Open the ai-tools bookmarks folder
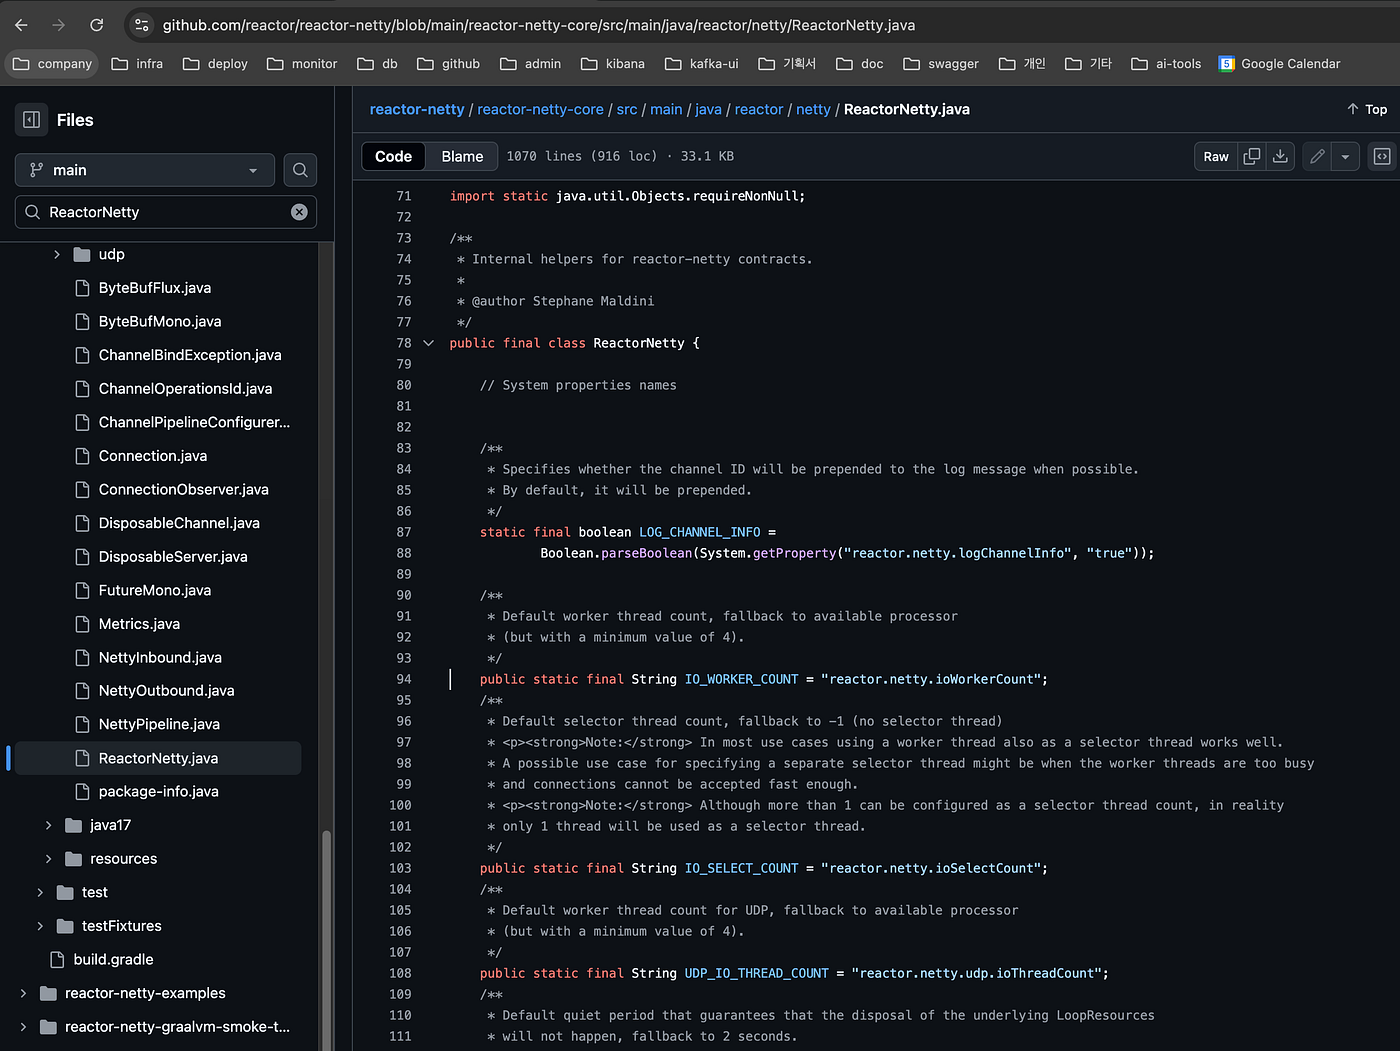Image resolution: width=1400 pixels, height=1051 pixels. [1166, 64]
